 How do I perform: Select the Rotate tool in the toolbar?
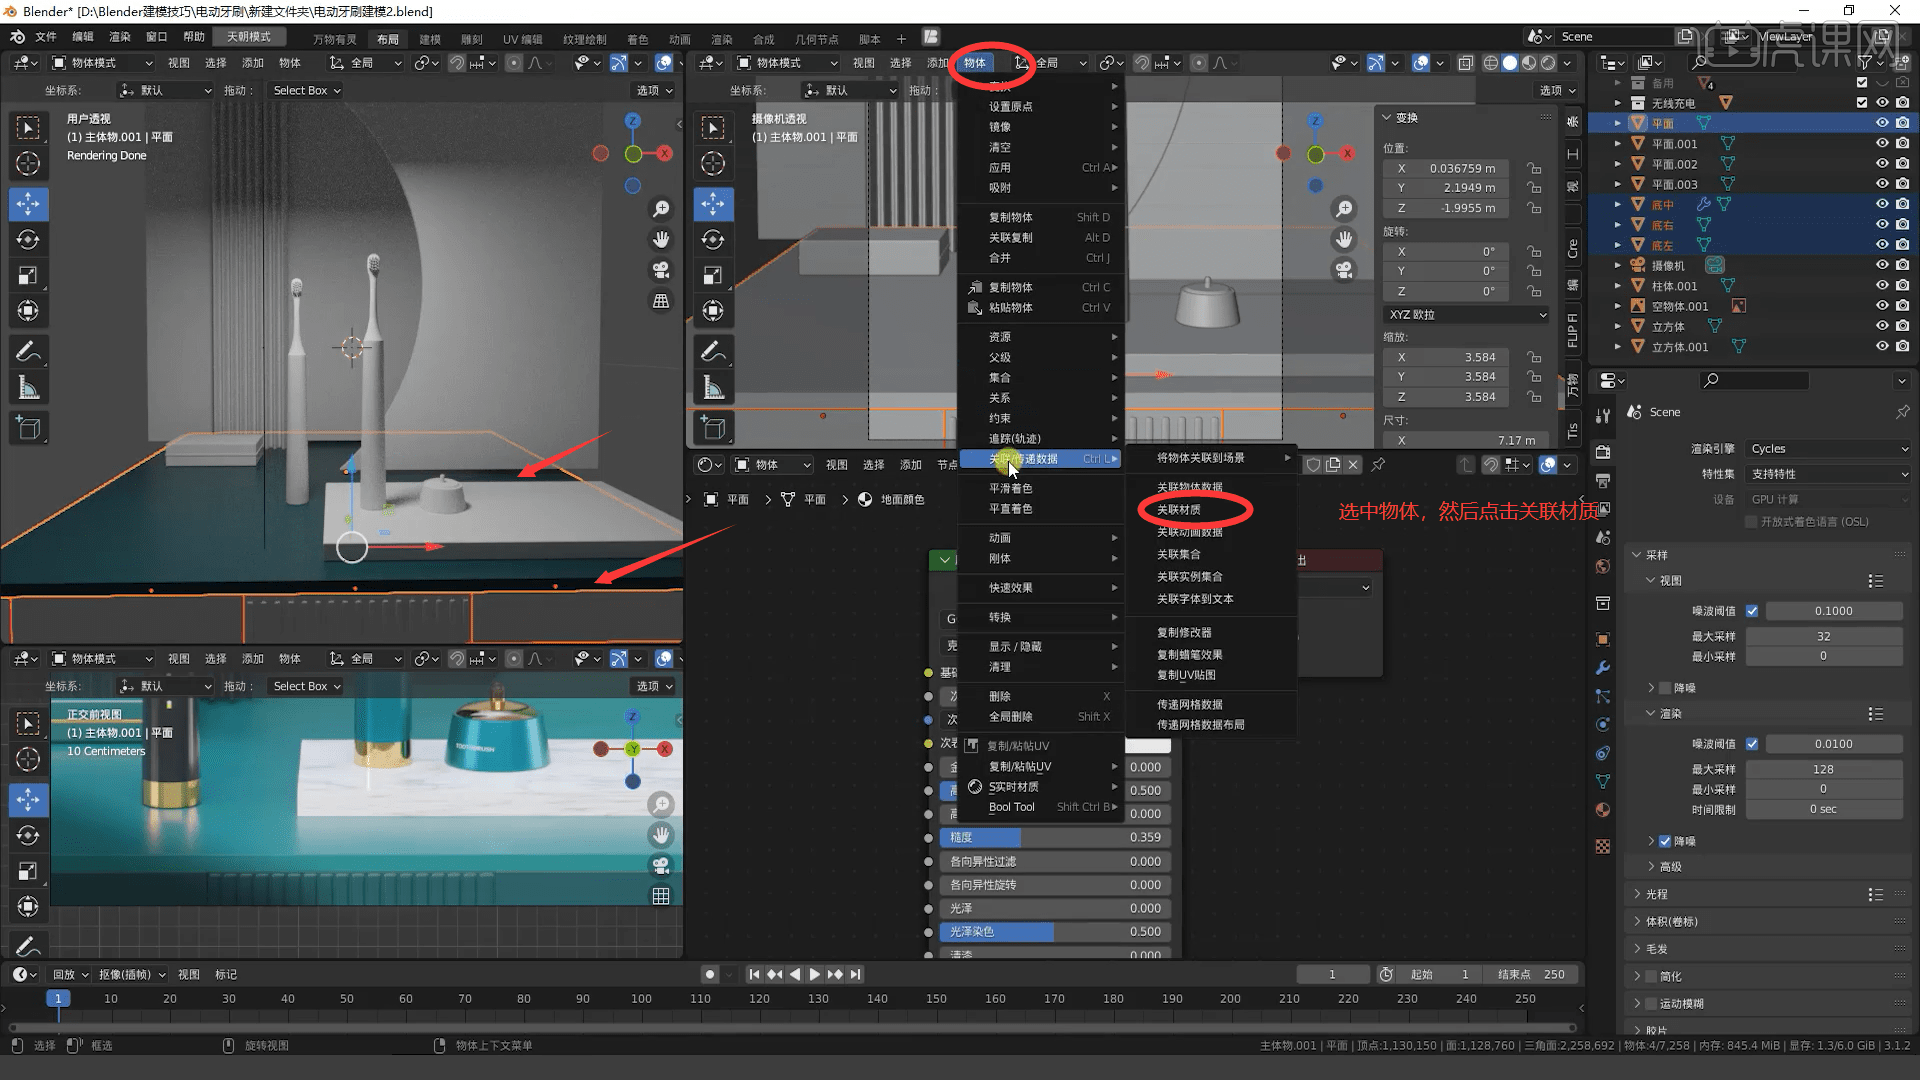click(28, 239)
